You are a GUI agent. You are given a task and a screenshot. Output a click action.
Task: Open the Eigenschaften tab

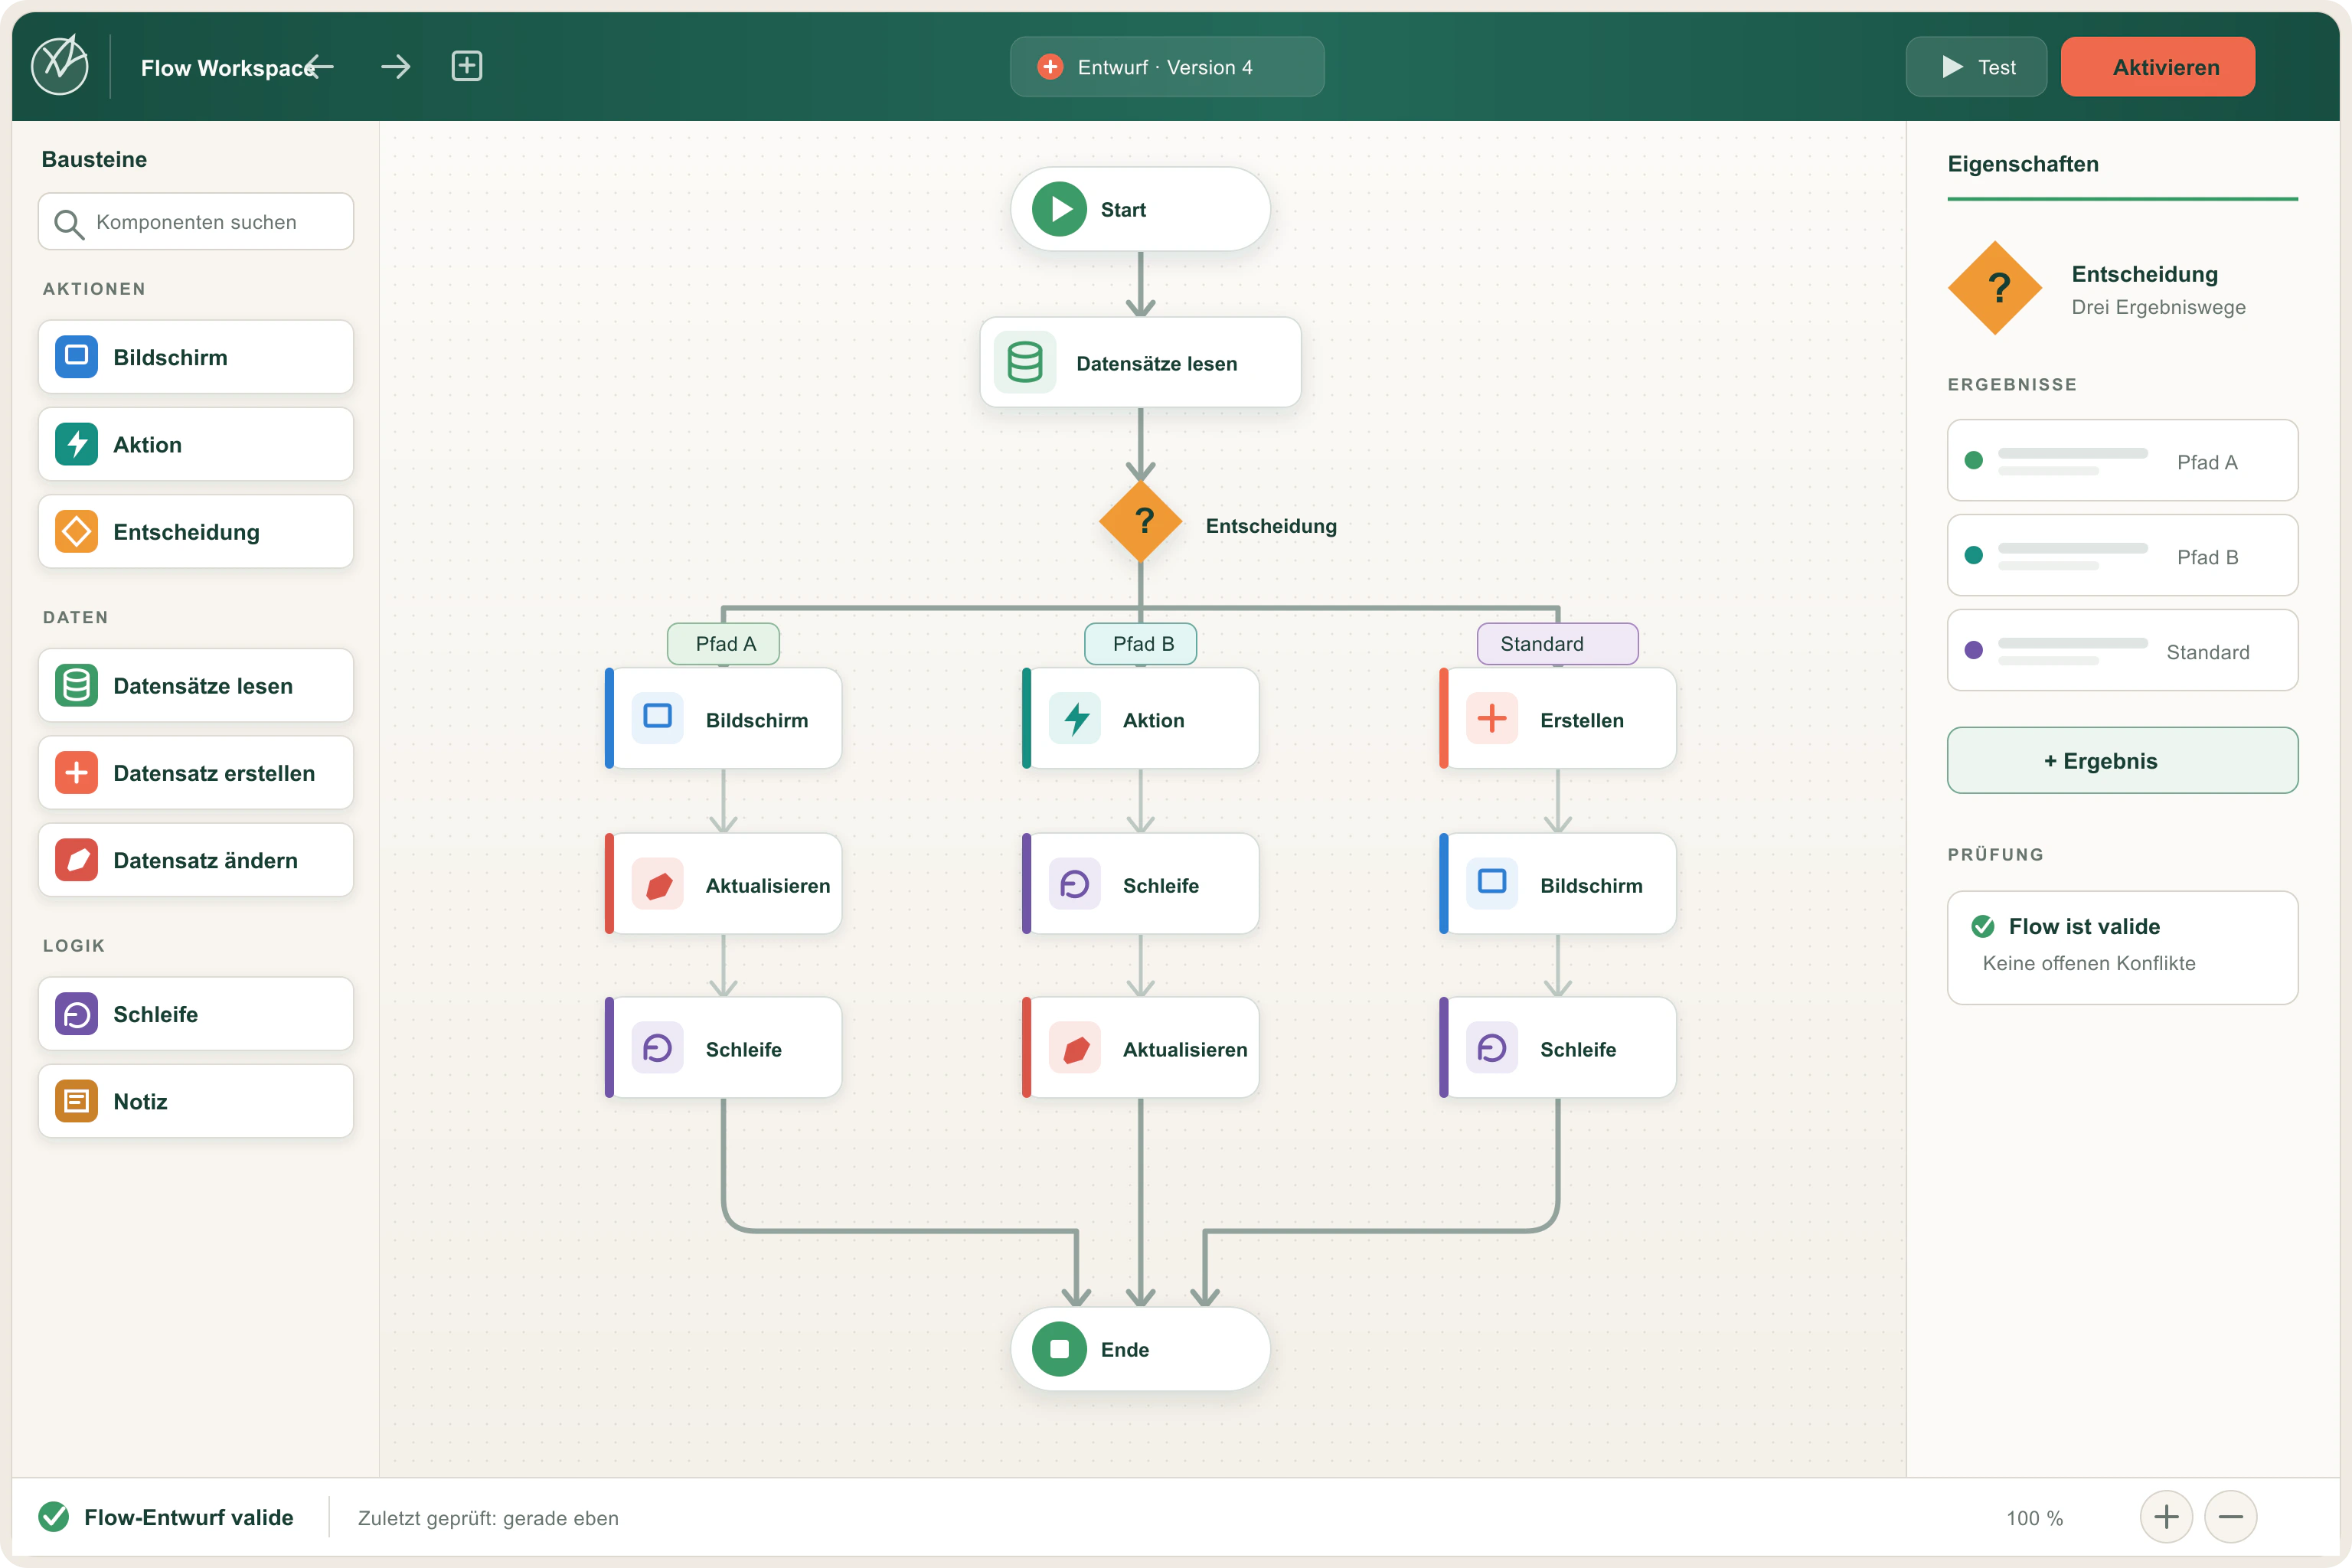(x=2023, y=164)
